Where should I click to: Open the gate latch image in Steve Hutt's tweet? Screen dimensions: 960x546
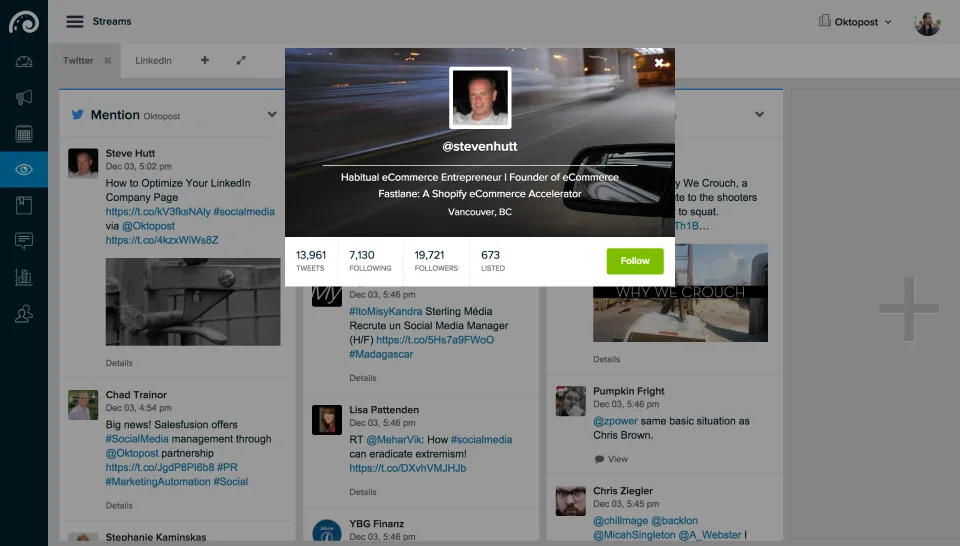tap(193, 302)
